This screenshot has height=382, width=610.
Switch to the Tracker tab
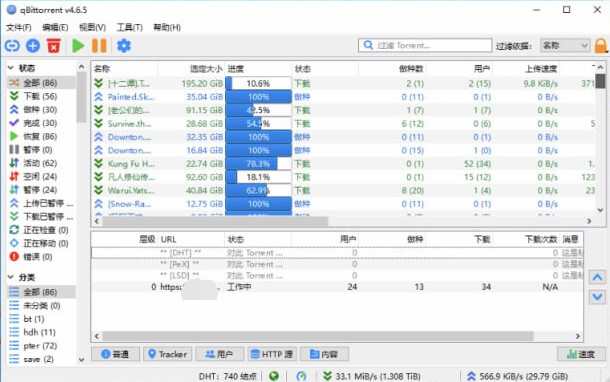point(168,354)
